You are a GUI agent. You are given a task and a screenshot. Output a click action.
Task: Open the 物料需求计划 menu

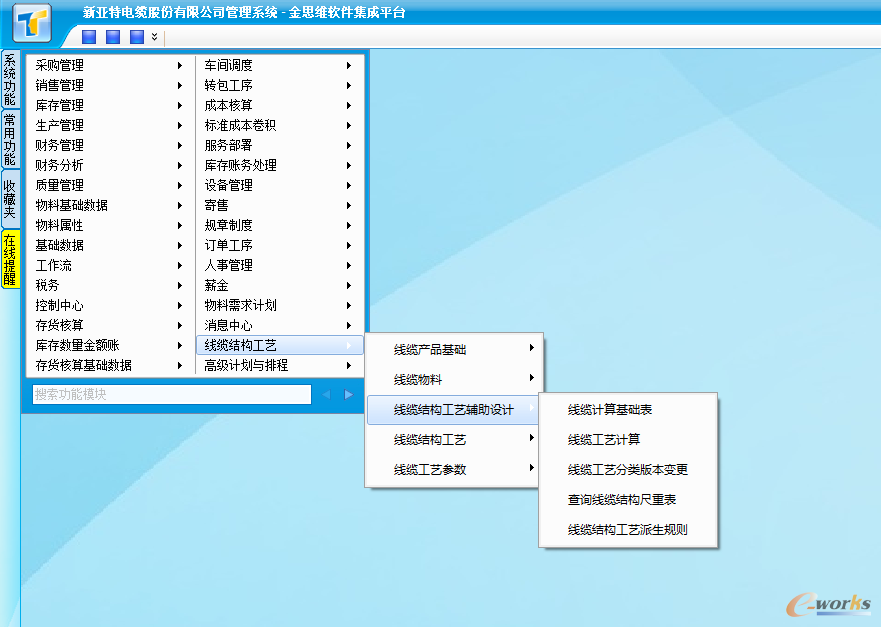point(280,305)
